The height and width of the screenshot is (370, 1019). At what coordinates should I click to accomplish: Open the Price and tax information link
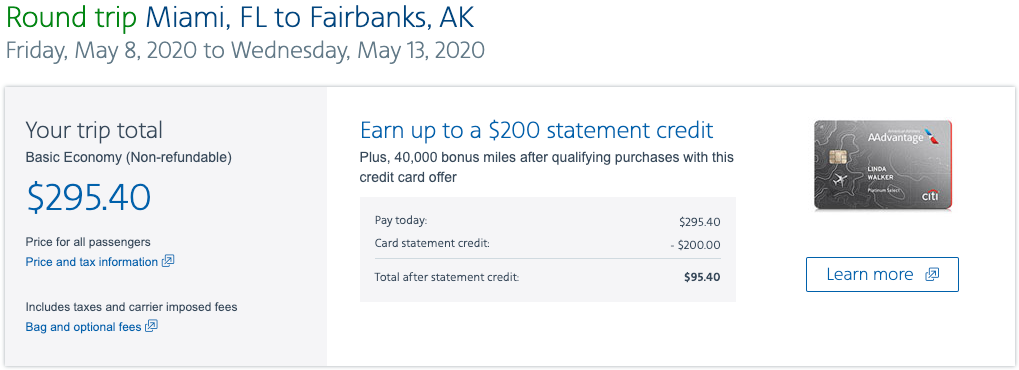pyautogui.click(x=91, y=262)
